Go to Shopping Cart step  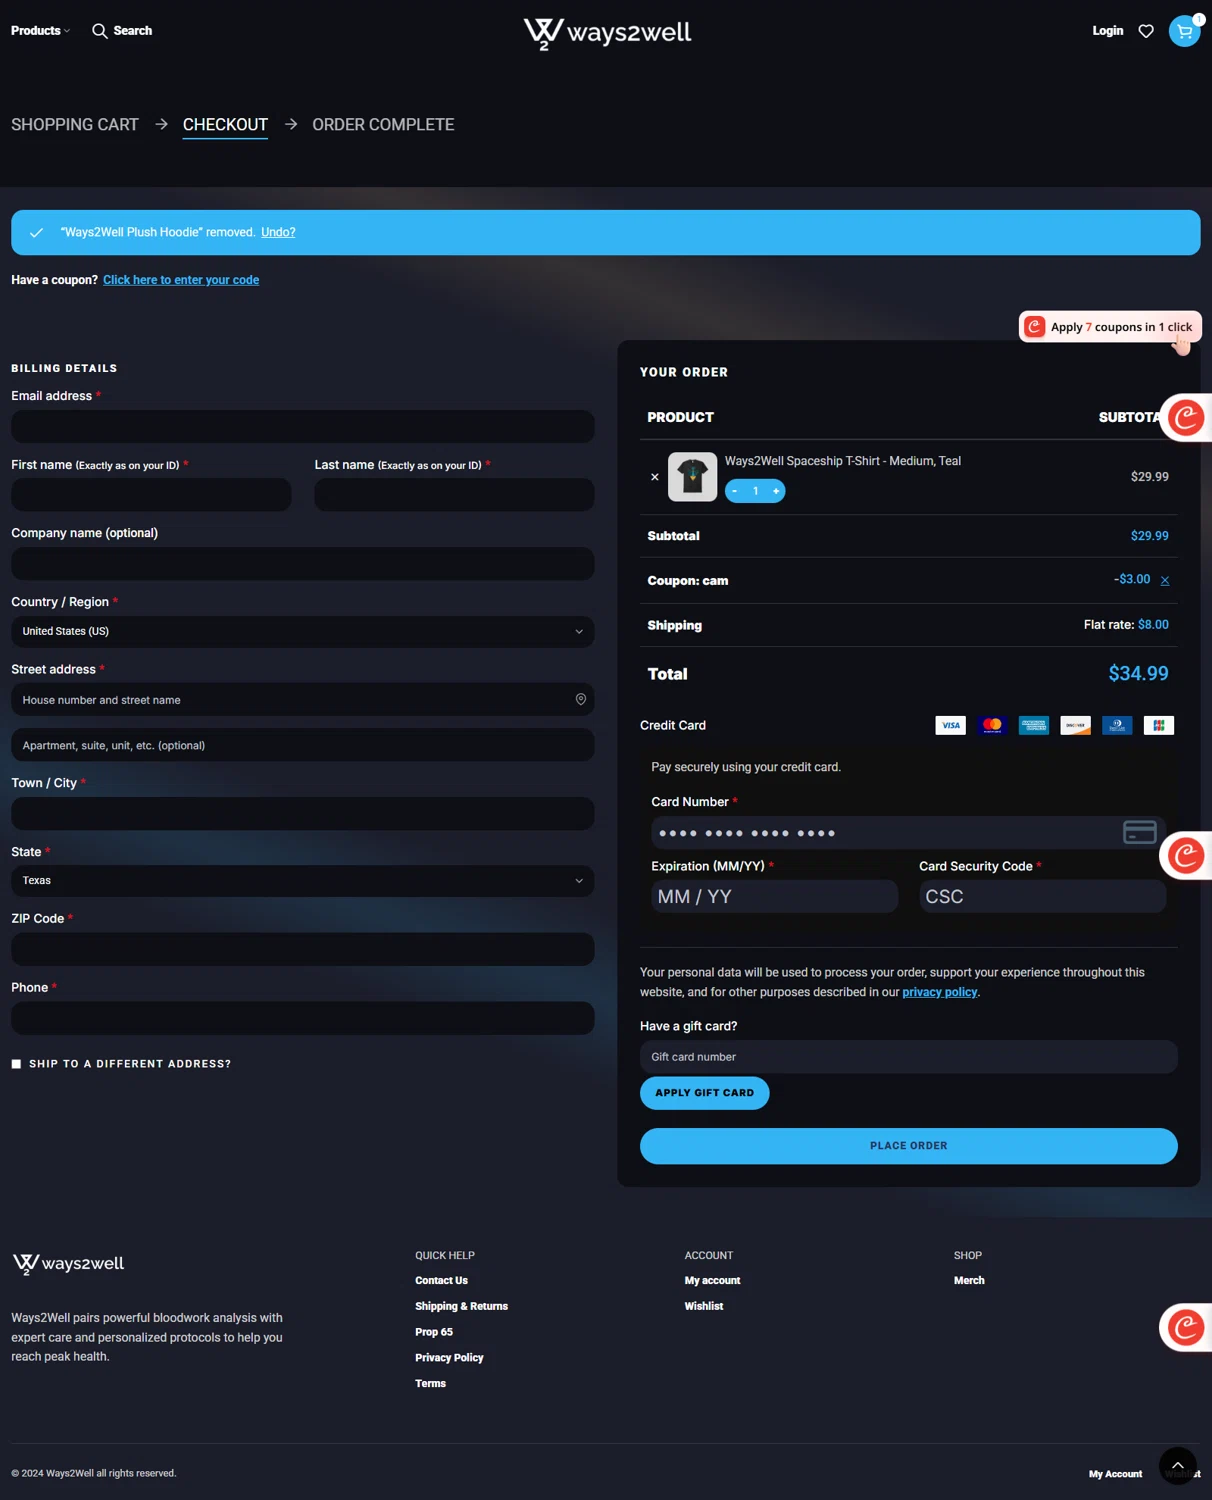75,125
